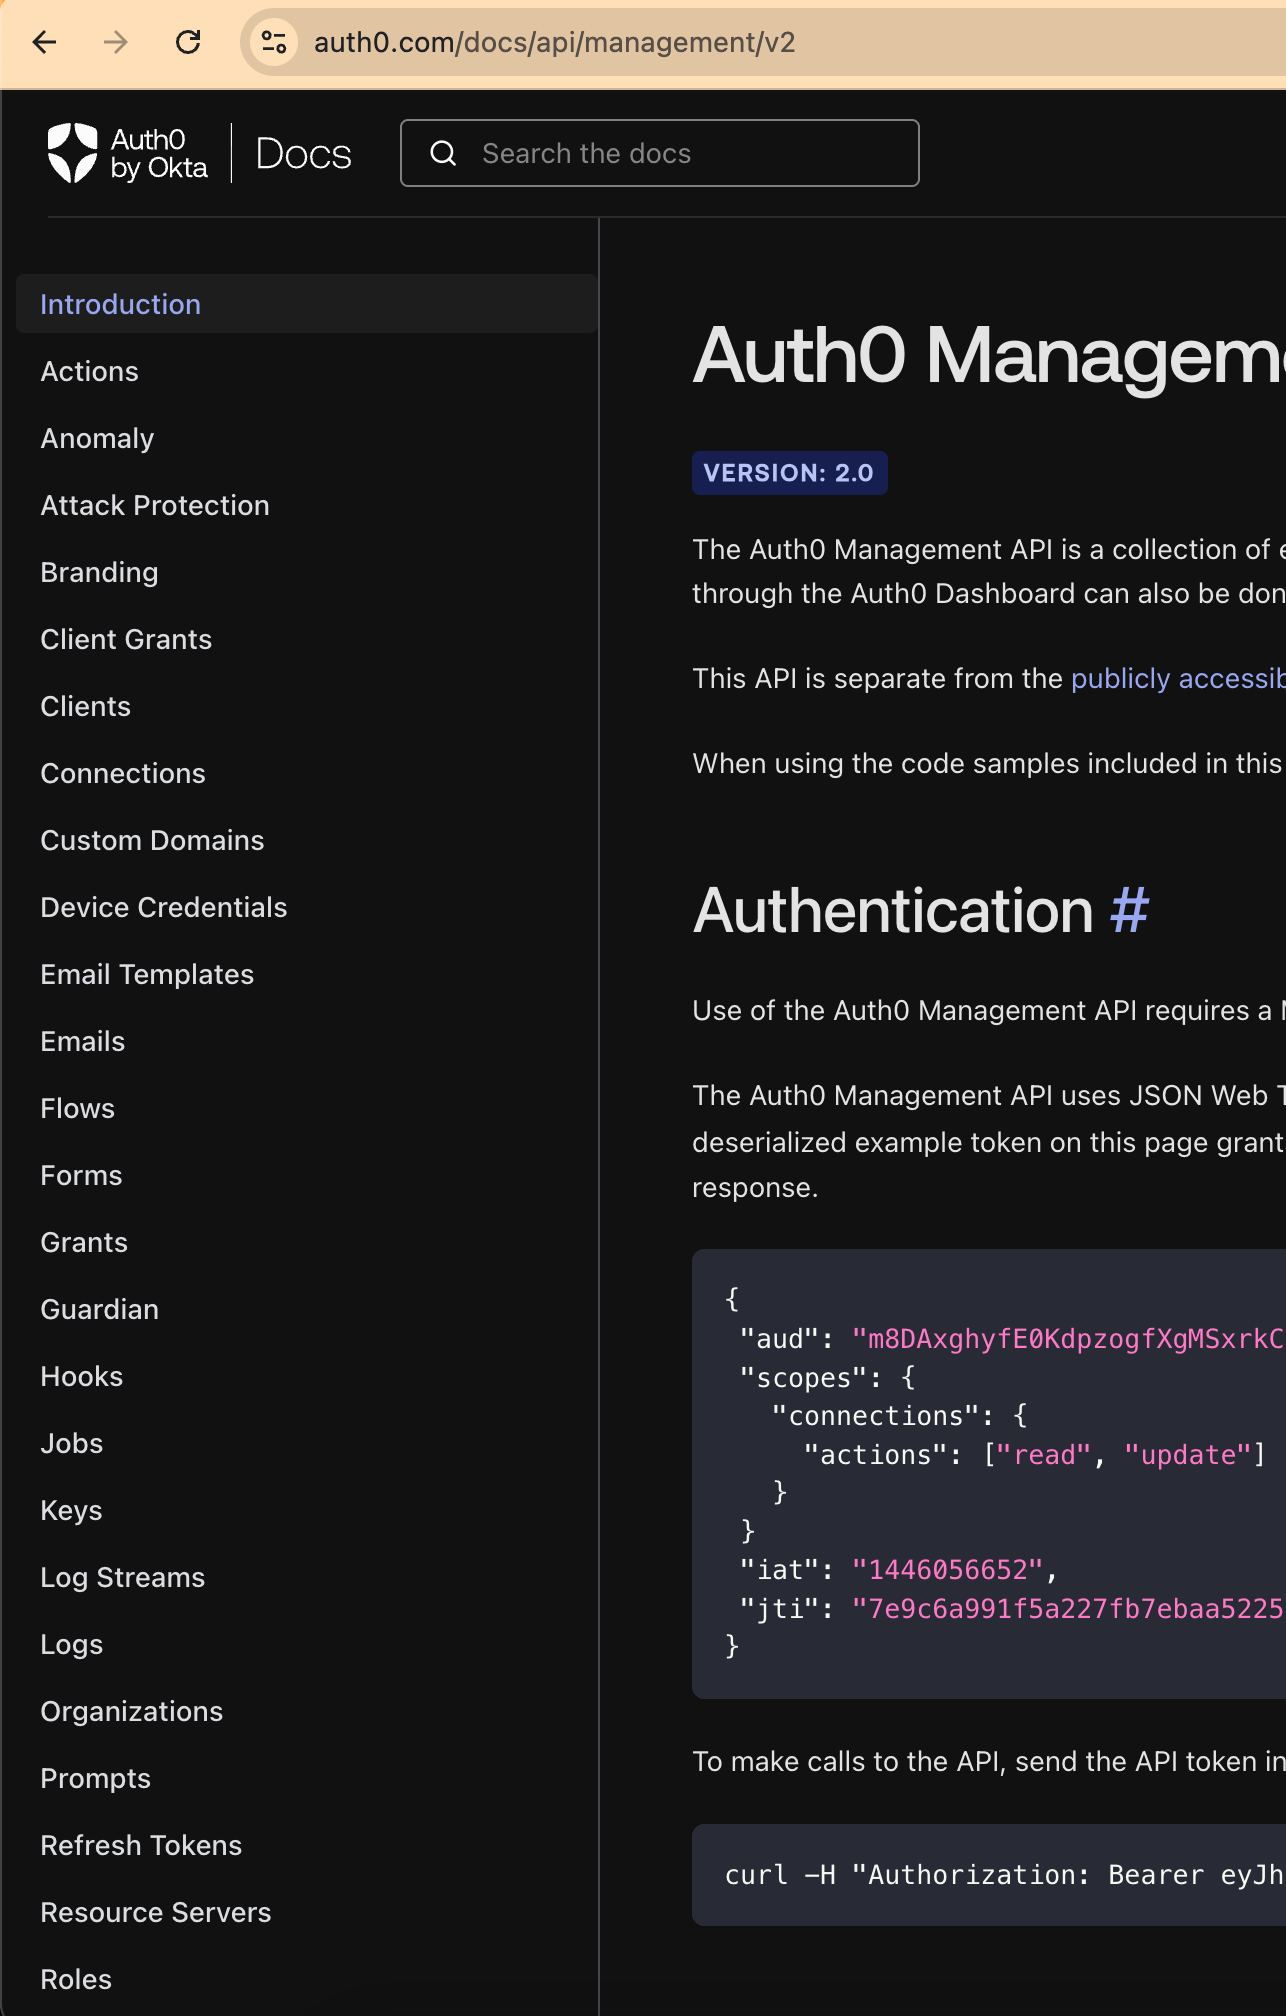
Task: Open the Actions sidebar section
Action: (x=89, y=371)
